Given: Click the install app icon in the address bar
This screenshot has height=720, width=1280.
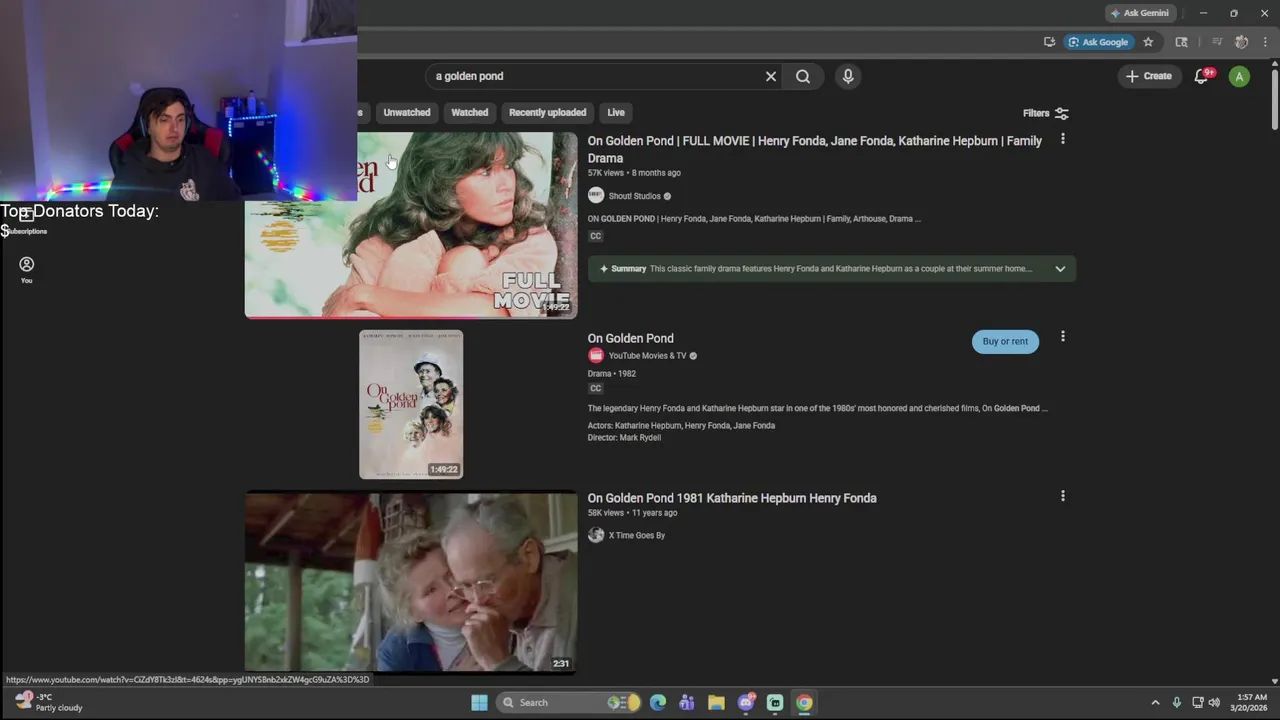Looking at the screenshot, I should (x=1049, y=42).
